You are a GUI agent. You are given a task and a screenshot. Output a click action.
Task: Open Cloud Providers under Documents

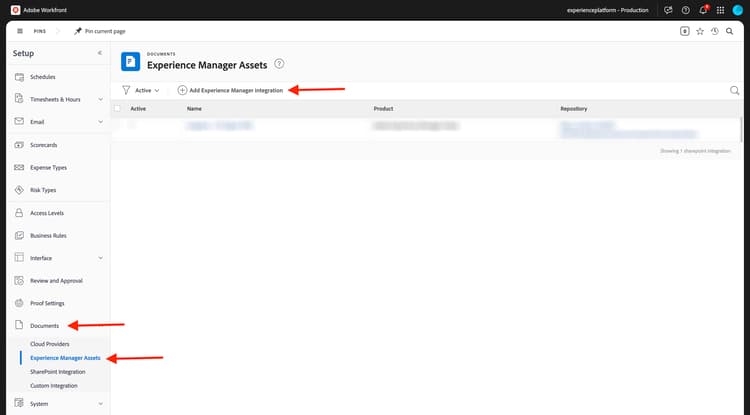pyautogui.click(x=50, y=344)
